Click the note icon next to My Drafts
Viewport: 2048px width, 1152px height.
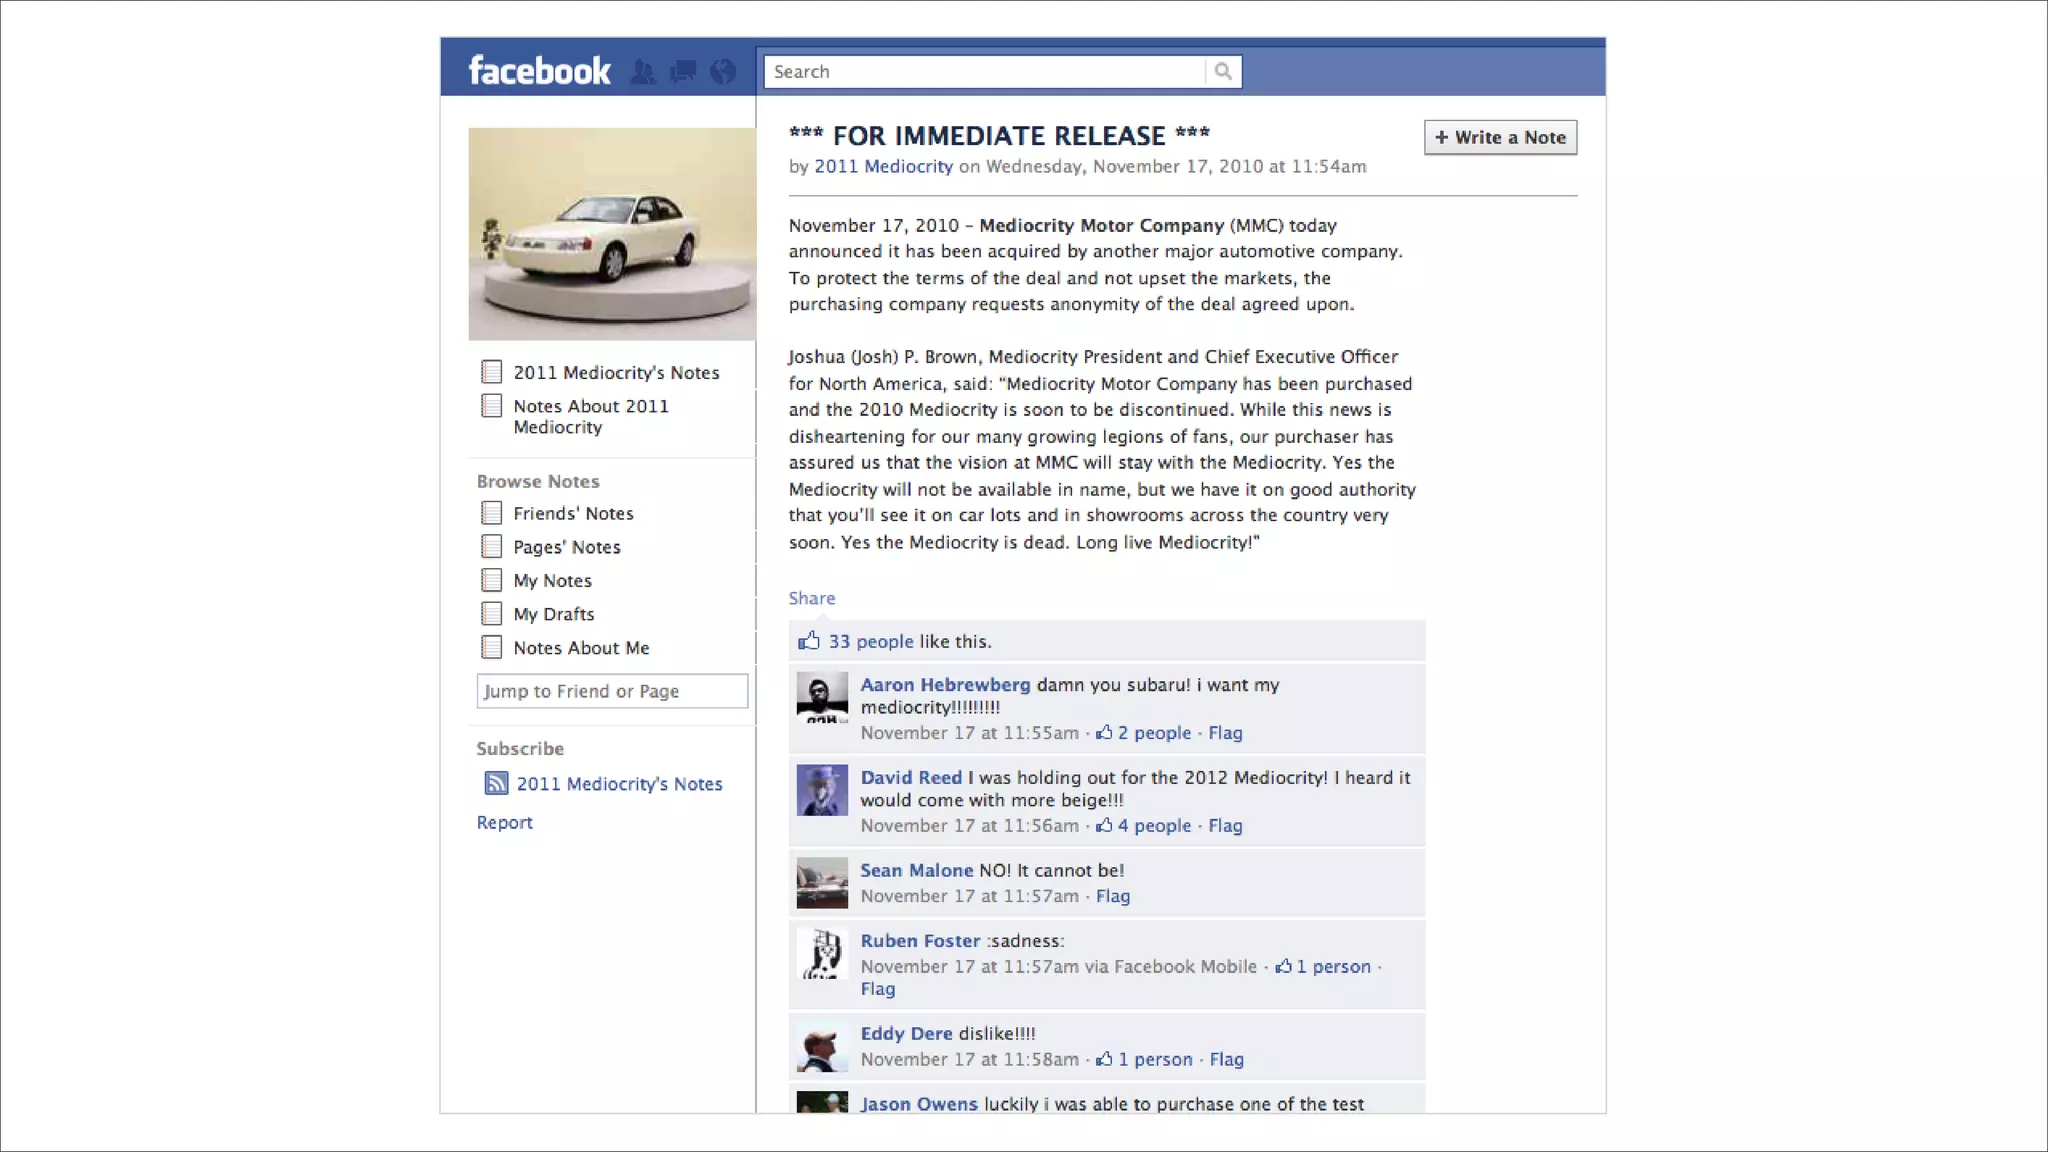point(491,614)
